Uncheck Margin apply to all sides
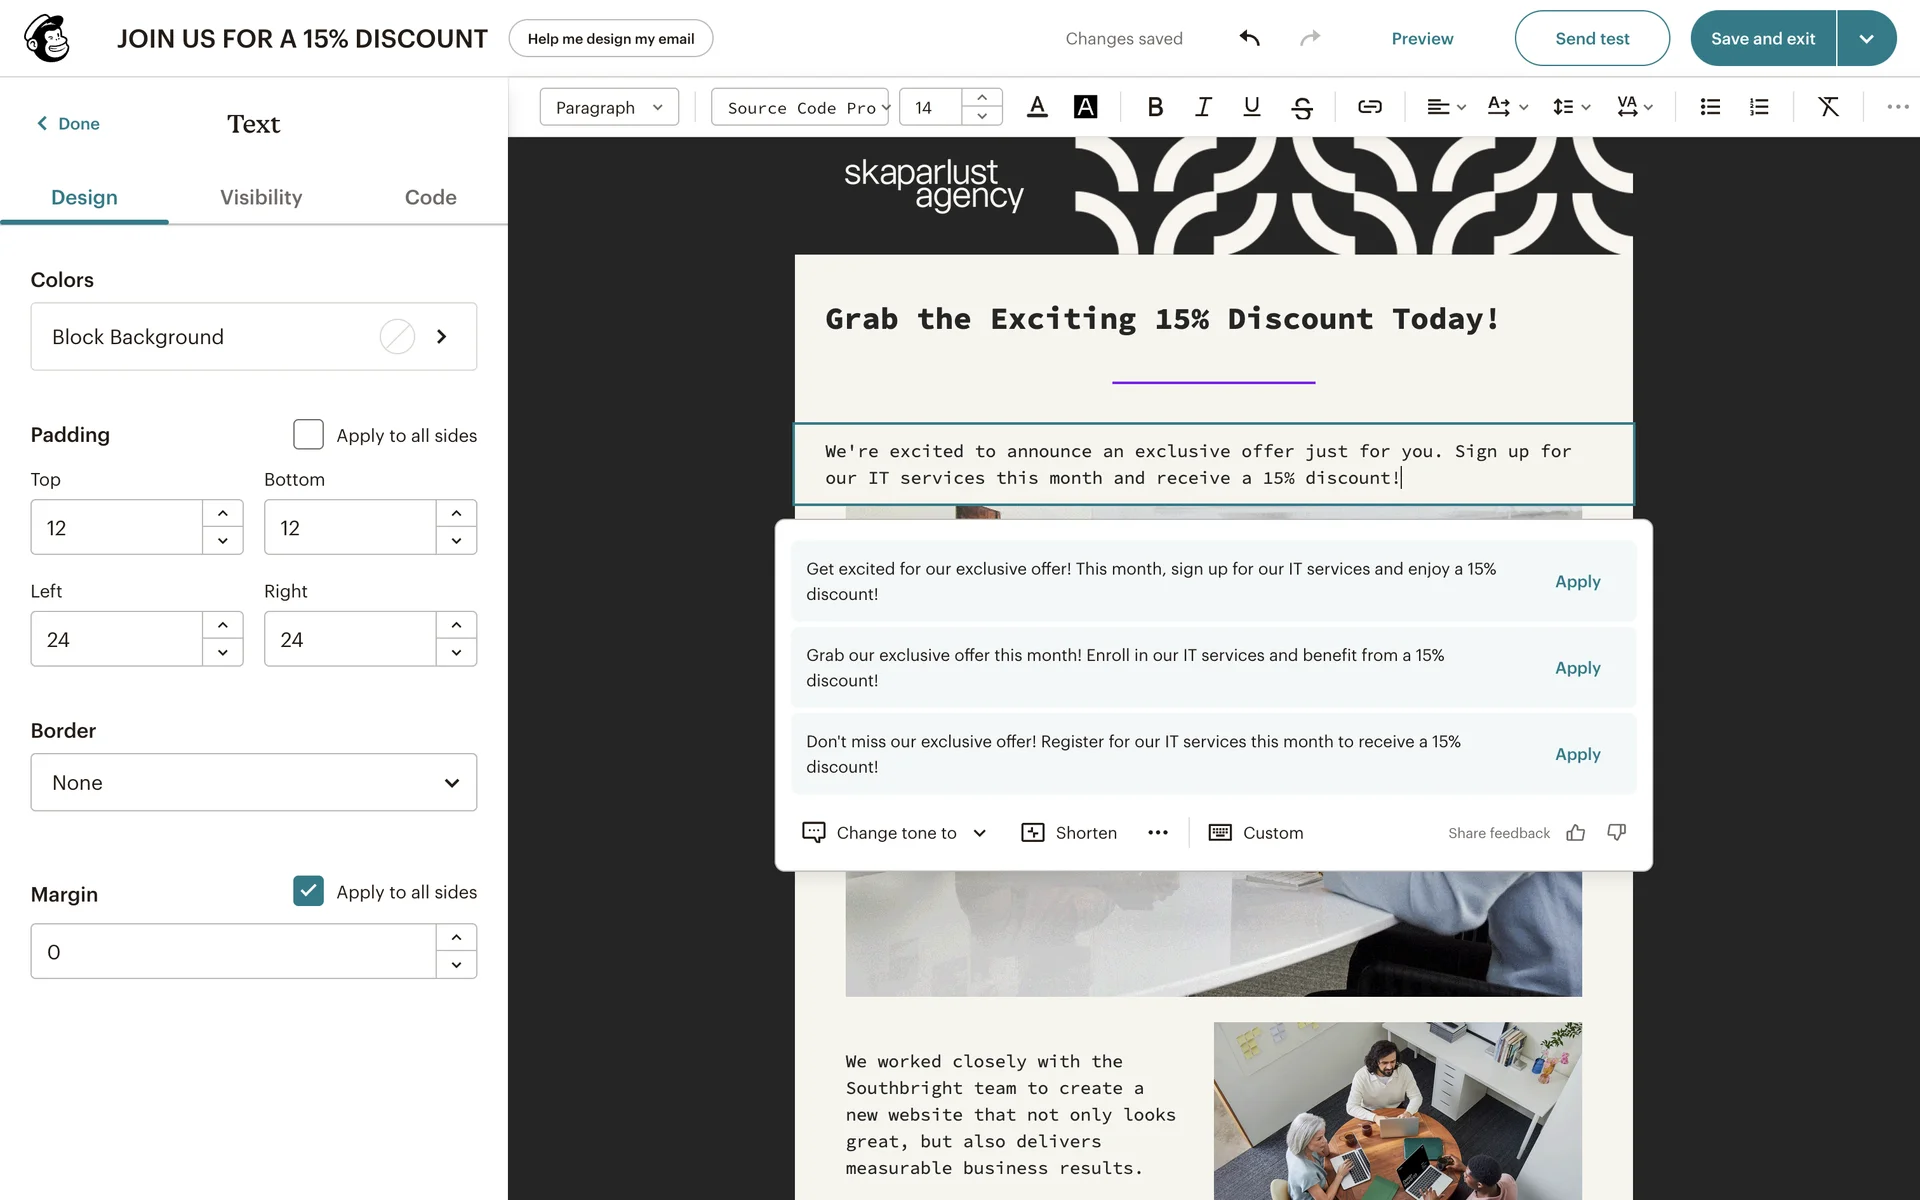Screen dimensions: 1920x1200 (x=308, y=891)
